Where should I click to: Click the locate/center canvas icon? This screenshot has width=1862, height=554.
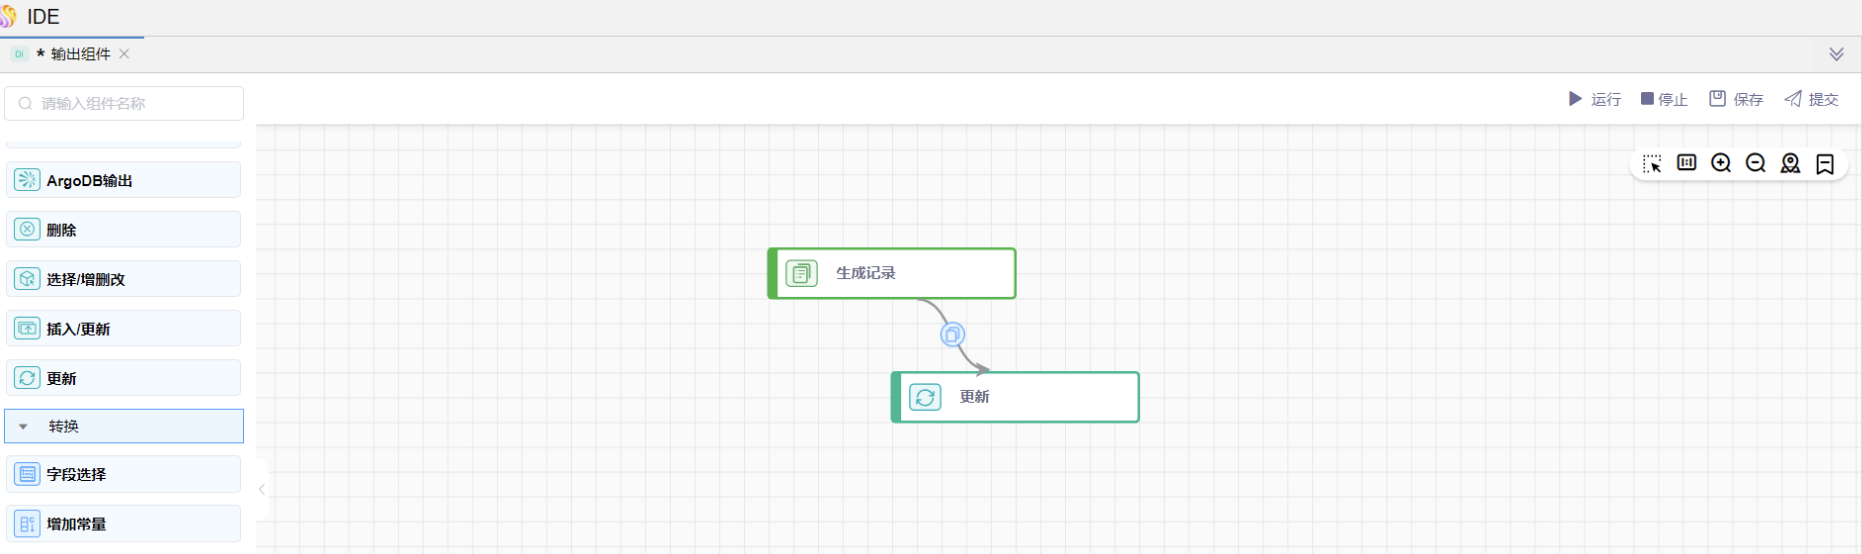click(1790, 163)
